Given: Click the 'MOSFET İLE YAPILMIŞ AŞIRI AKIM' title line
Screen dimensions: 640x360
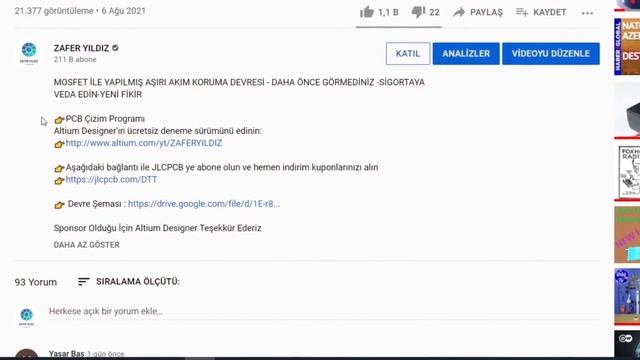Looking at the screenshot, I should 239,82.
